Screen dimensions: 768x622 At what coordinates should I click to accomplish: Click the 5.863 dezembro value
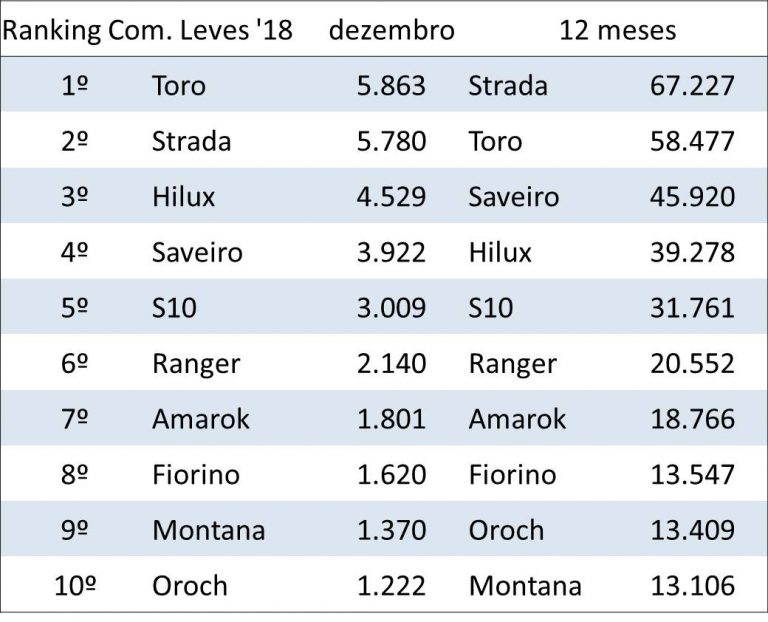coord(391,86)
